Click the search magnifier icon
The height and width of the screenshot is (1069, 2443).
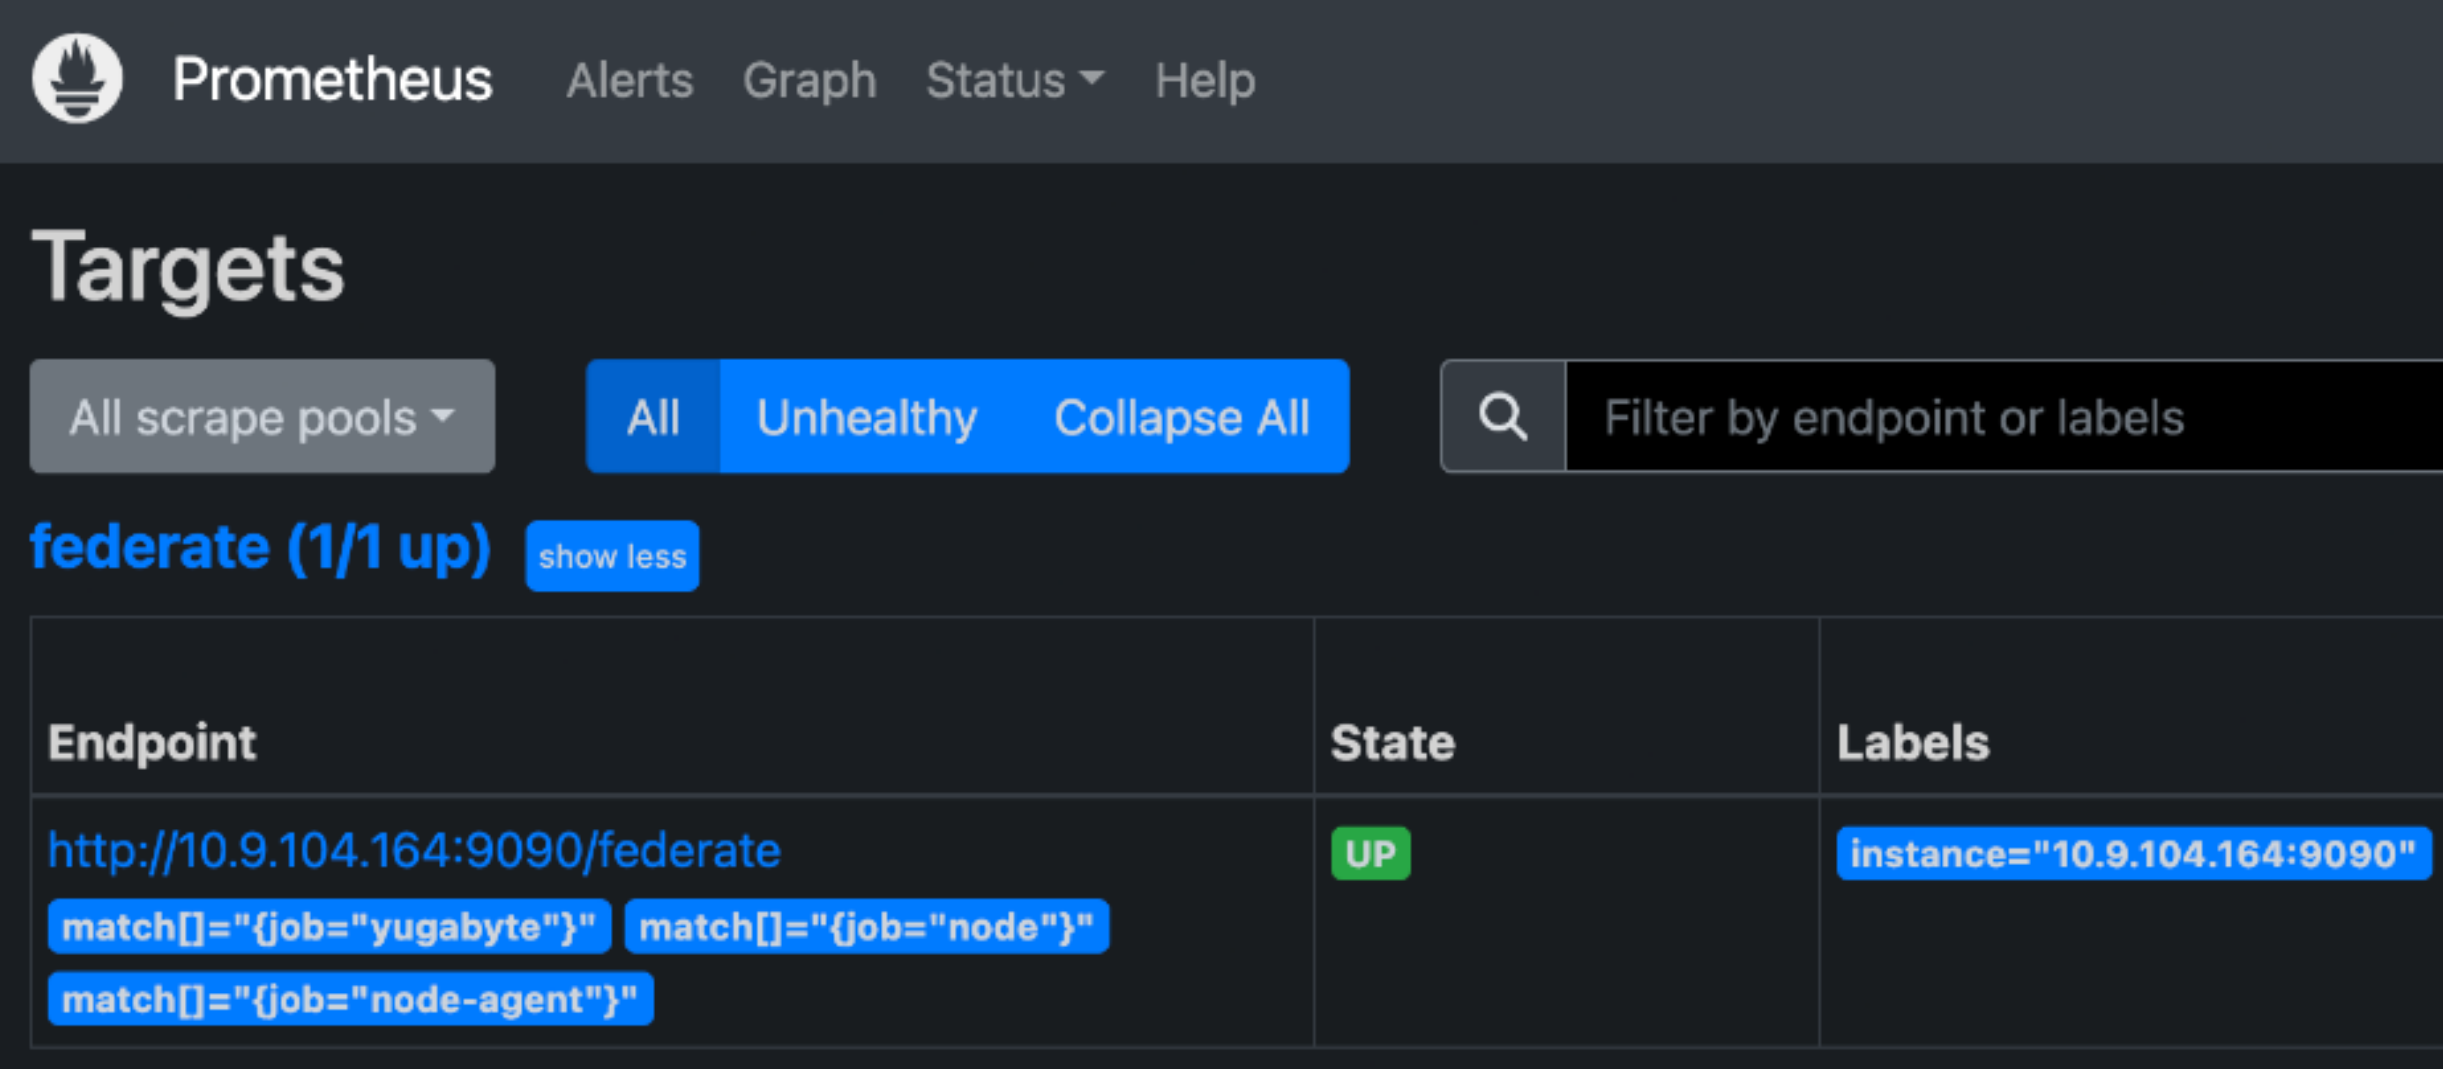click(x=1503, y=417)
